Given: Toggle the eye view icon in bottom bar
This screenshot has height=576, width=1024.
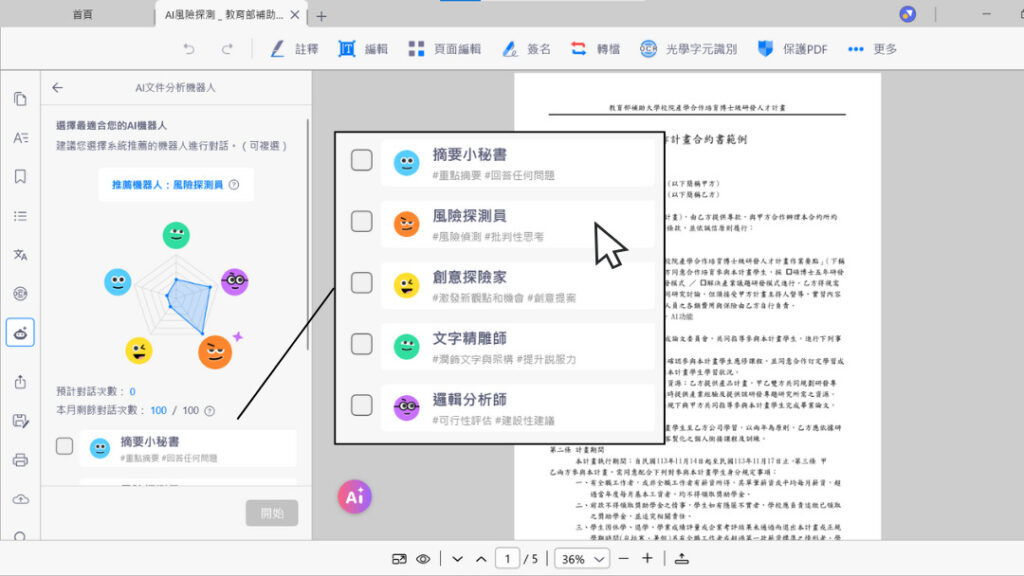Looking at the screenshot, I should point(424,559).
